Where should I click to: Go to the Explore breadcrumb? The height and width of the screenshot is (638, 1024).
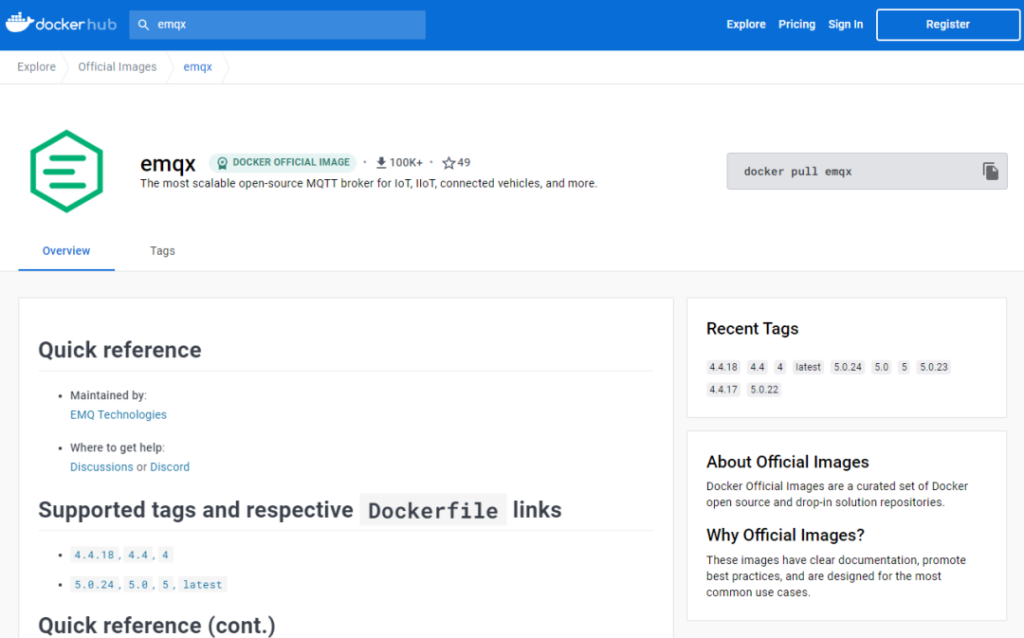pos(37,67)
